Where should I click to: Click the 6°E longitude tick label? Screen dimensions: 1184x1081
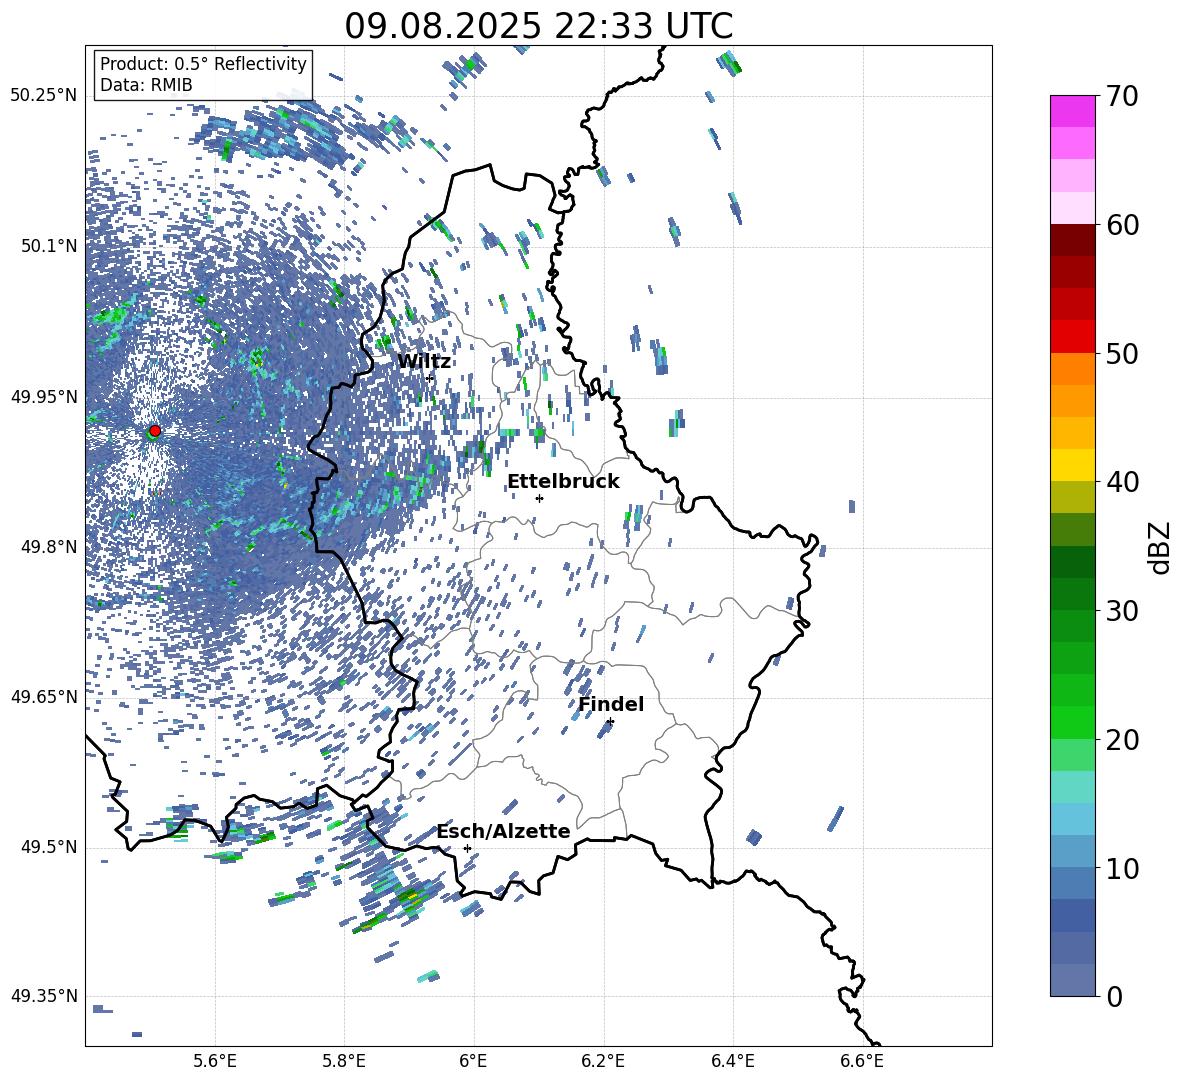pyautogui.click(x=473, y=1061)
